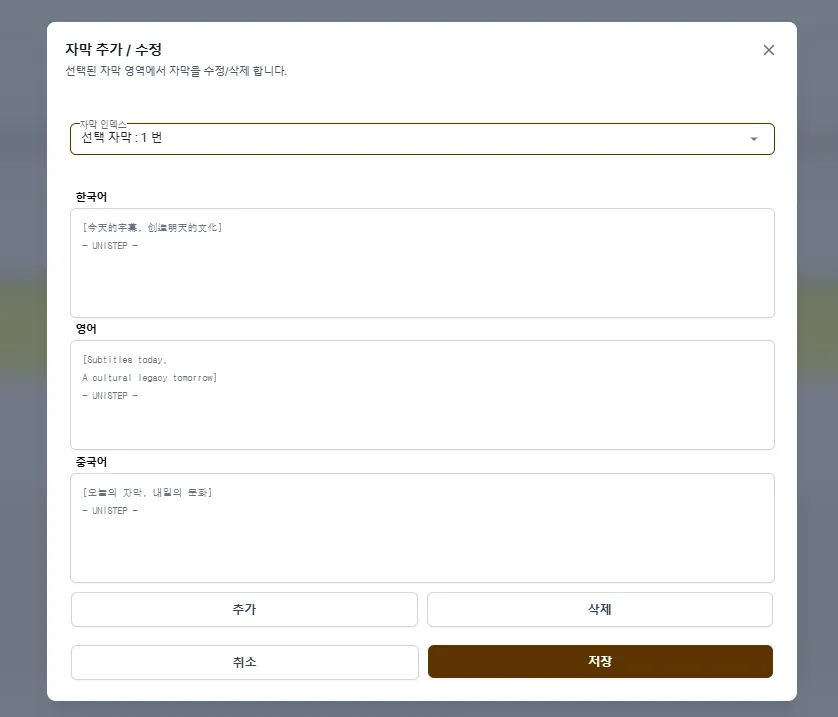Click 'A cultural legacy tomorrow]' line

pyautogui.click(x=150, y=378)
